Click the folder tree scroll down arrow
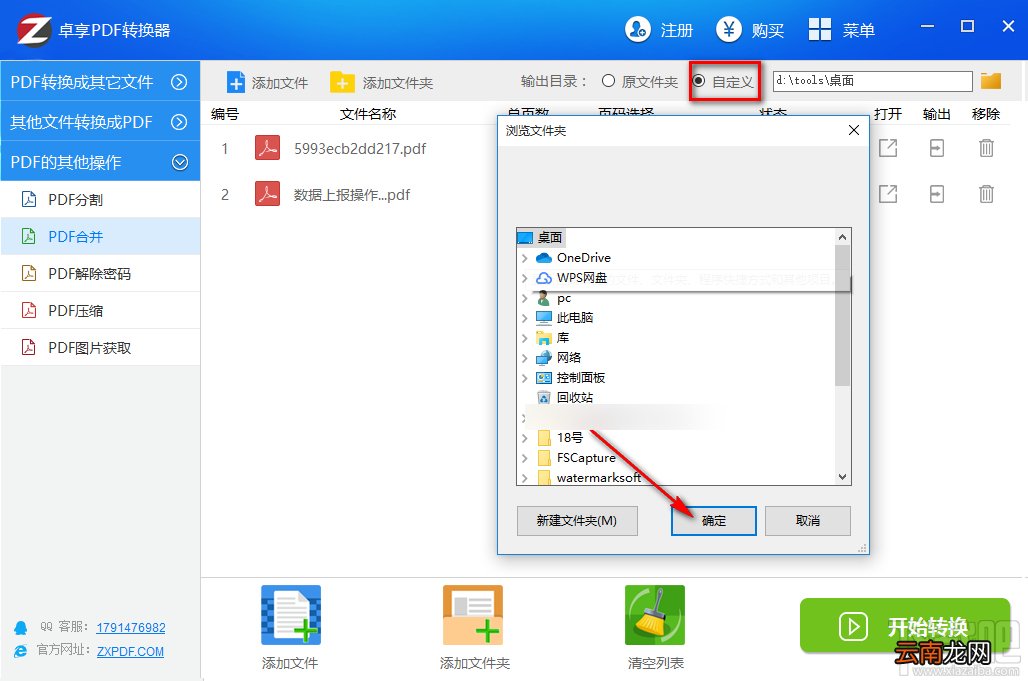1028x681 pixels. [x=842, y=477]
